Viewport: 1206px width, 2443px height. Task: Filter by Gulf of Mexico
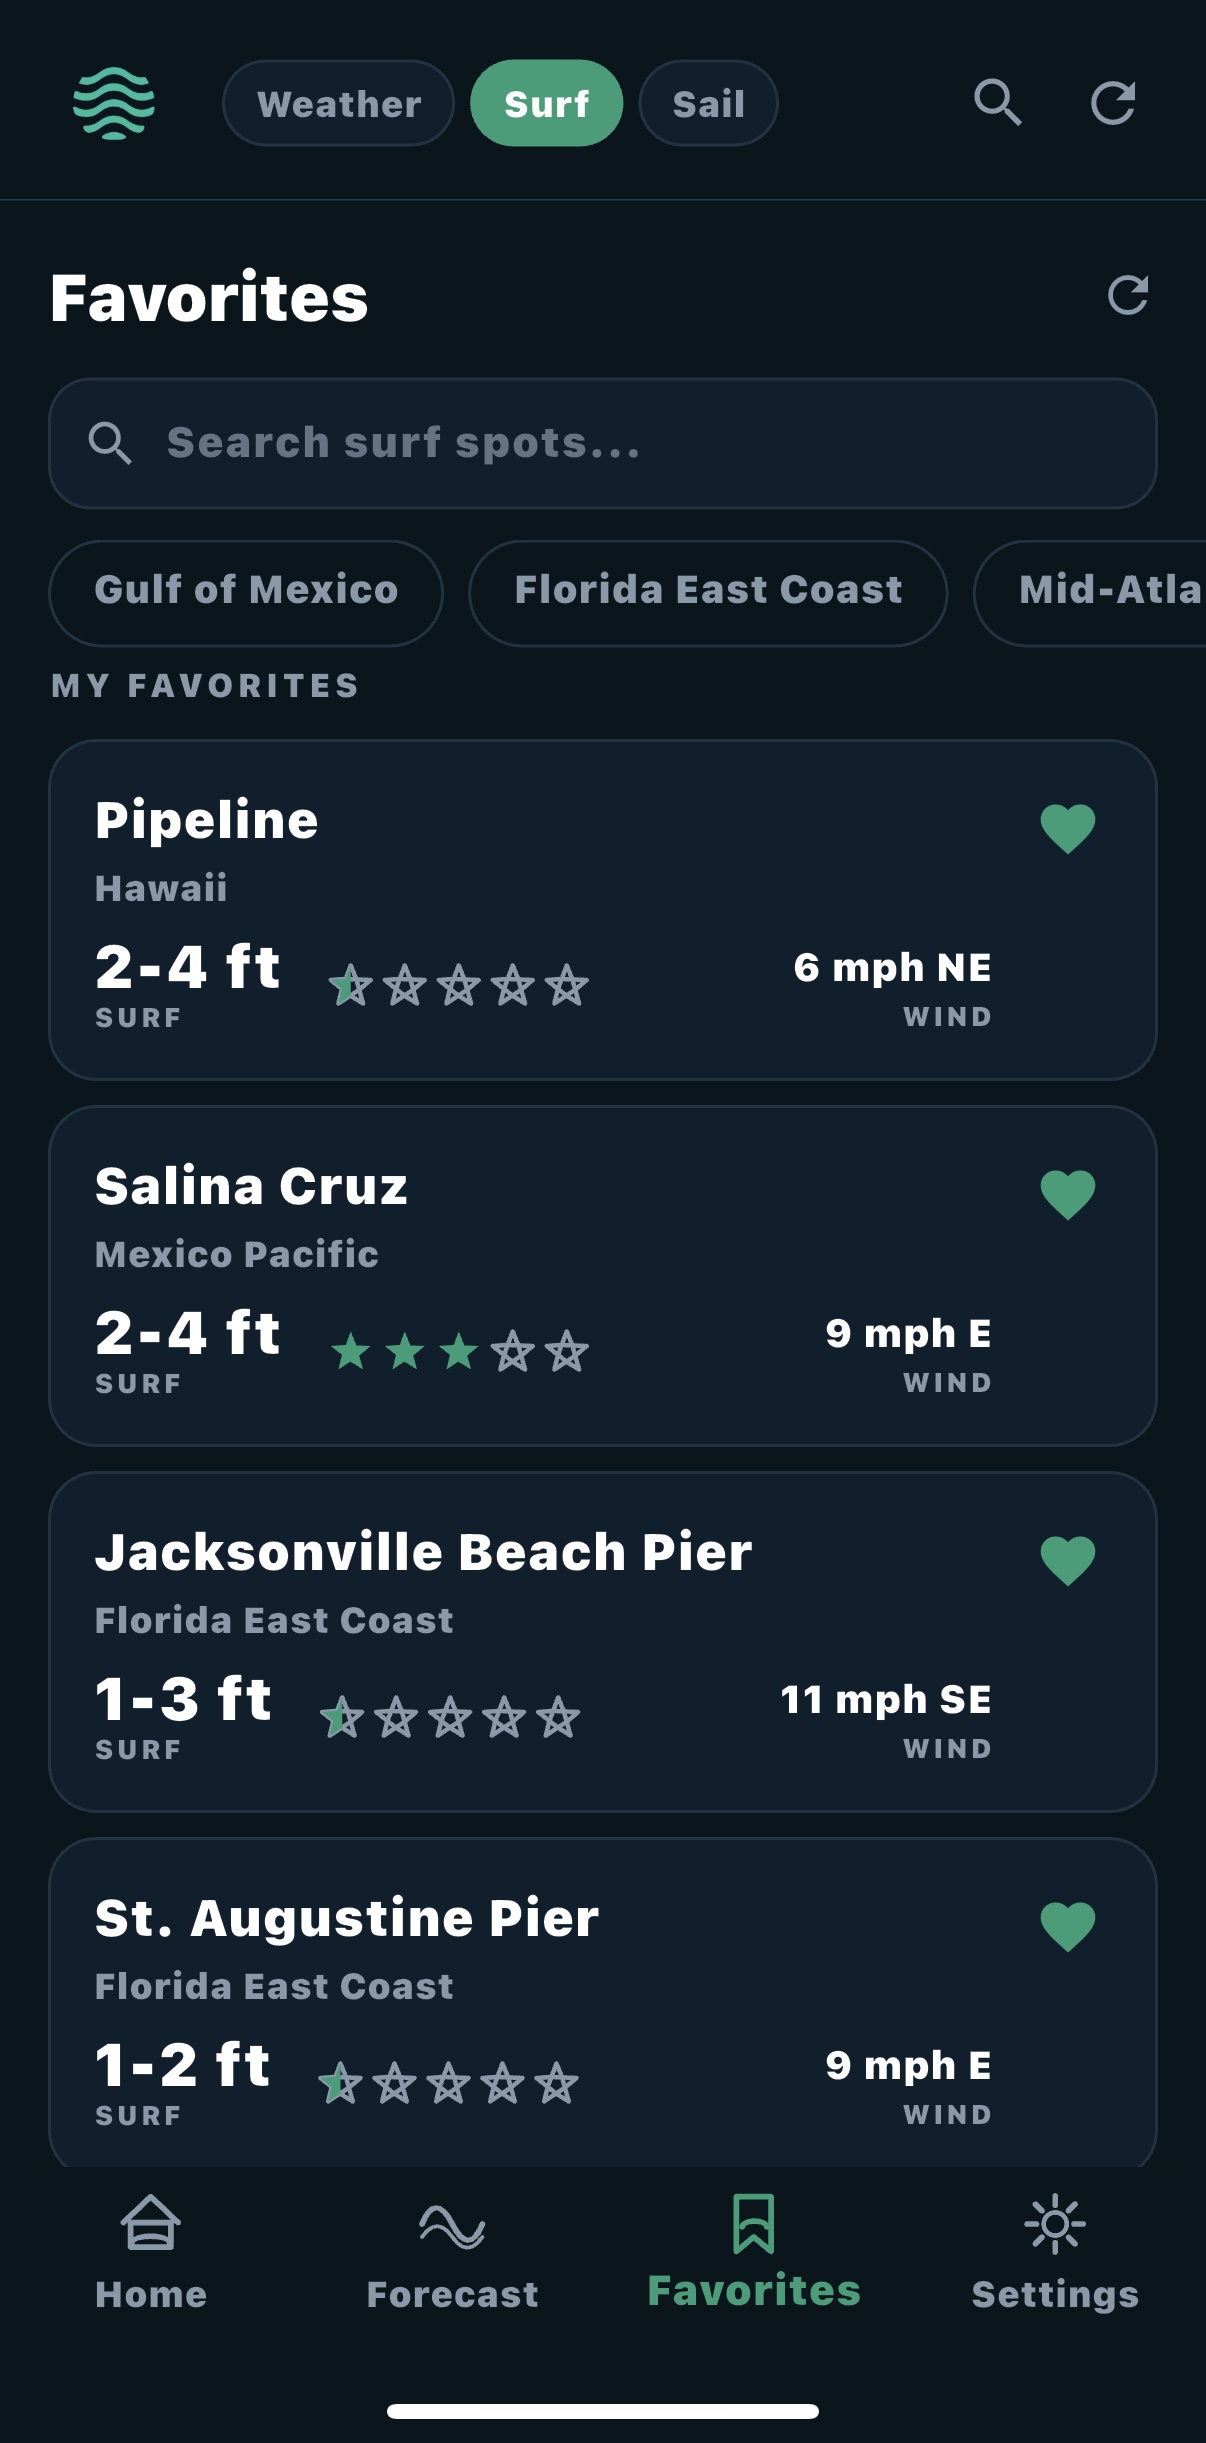click(246, 591)
